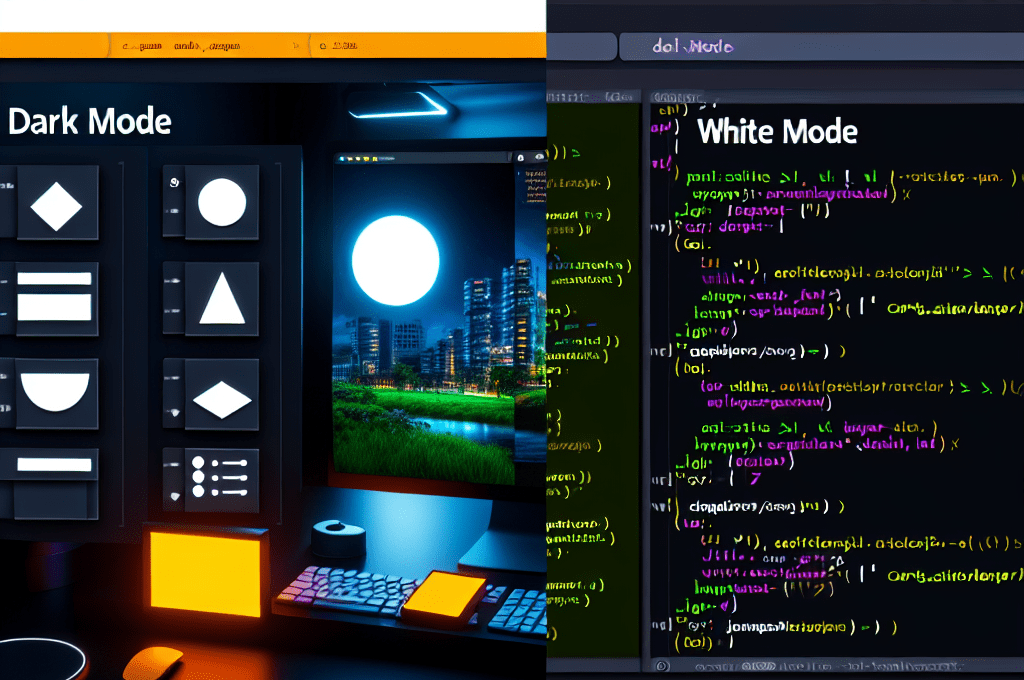Open the bulleted list tile
Image resolution: width=1024 pixels, height=680 pixels.
(222, 480)
